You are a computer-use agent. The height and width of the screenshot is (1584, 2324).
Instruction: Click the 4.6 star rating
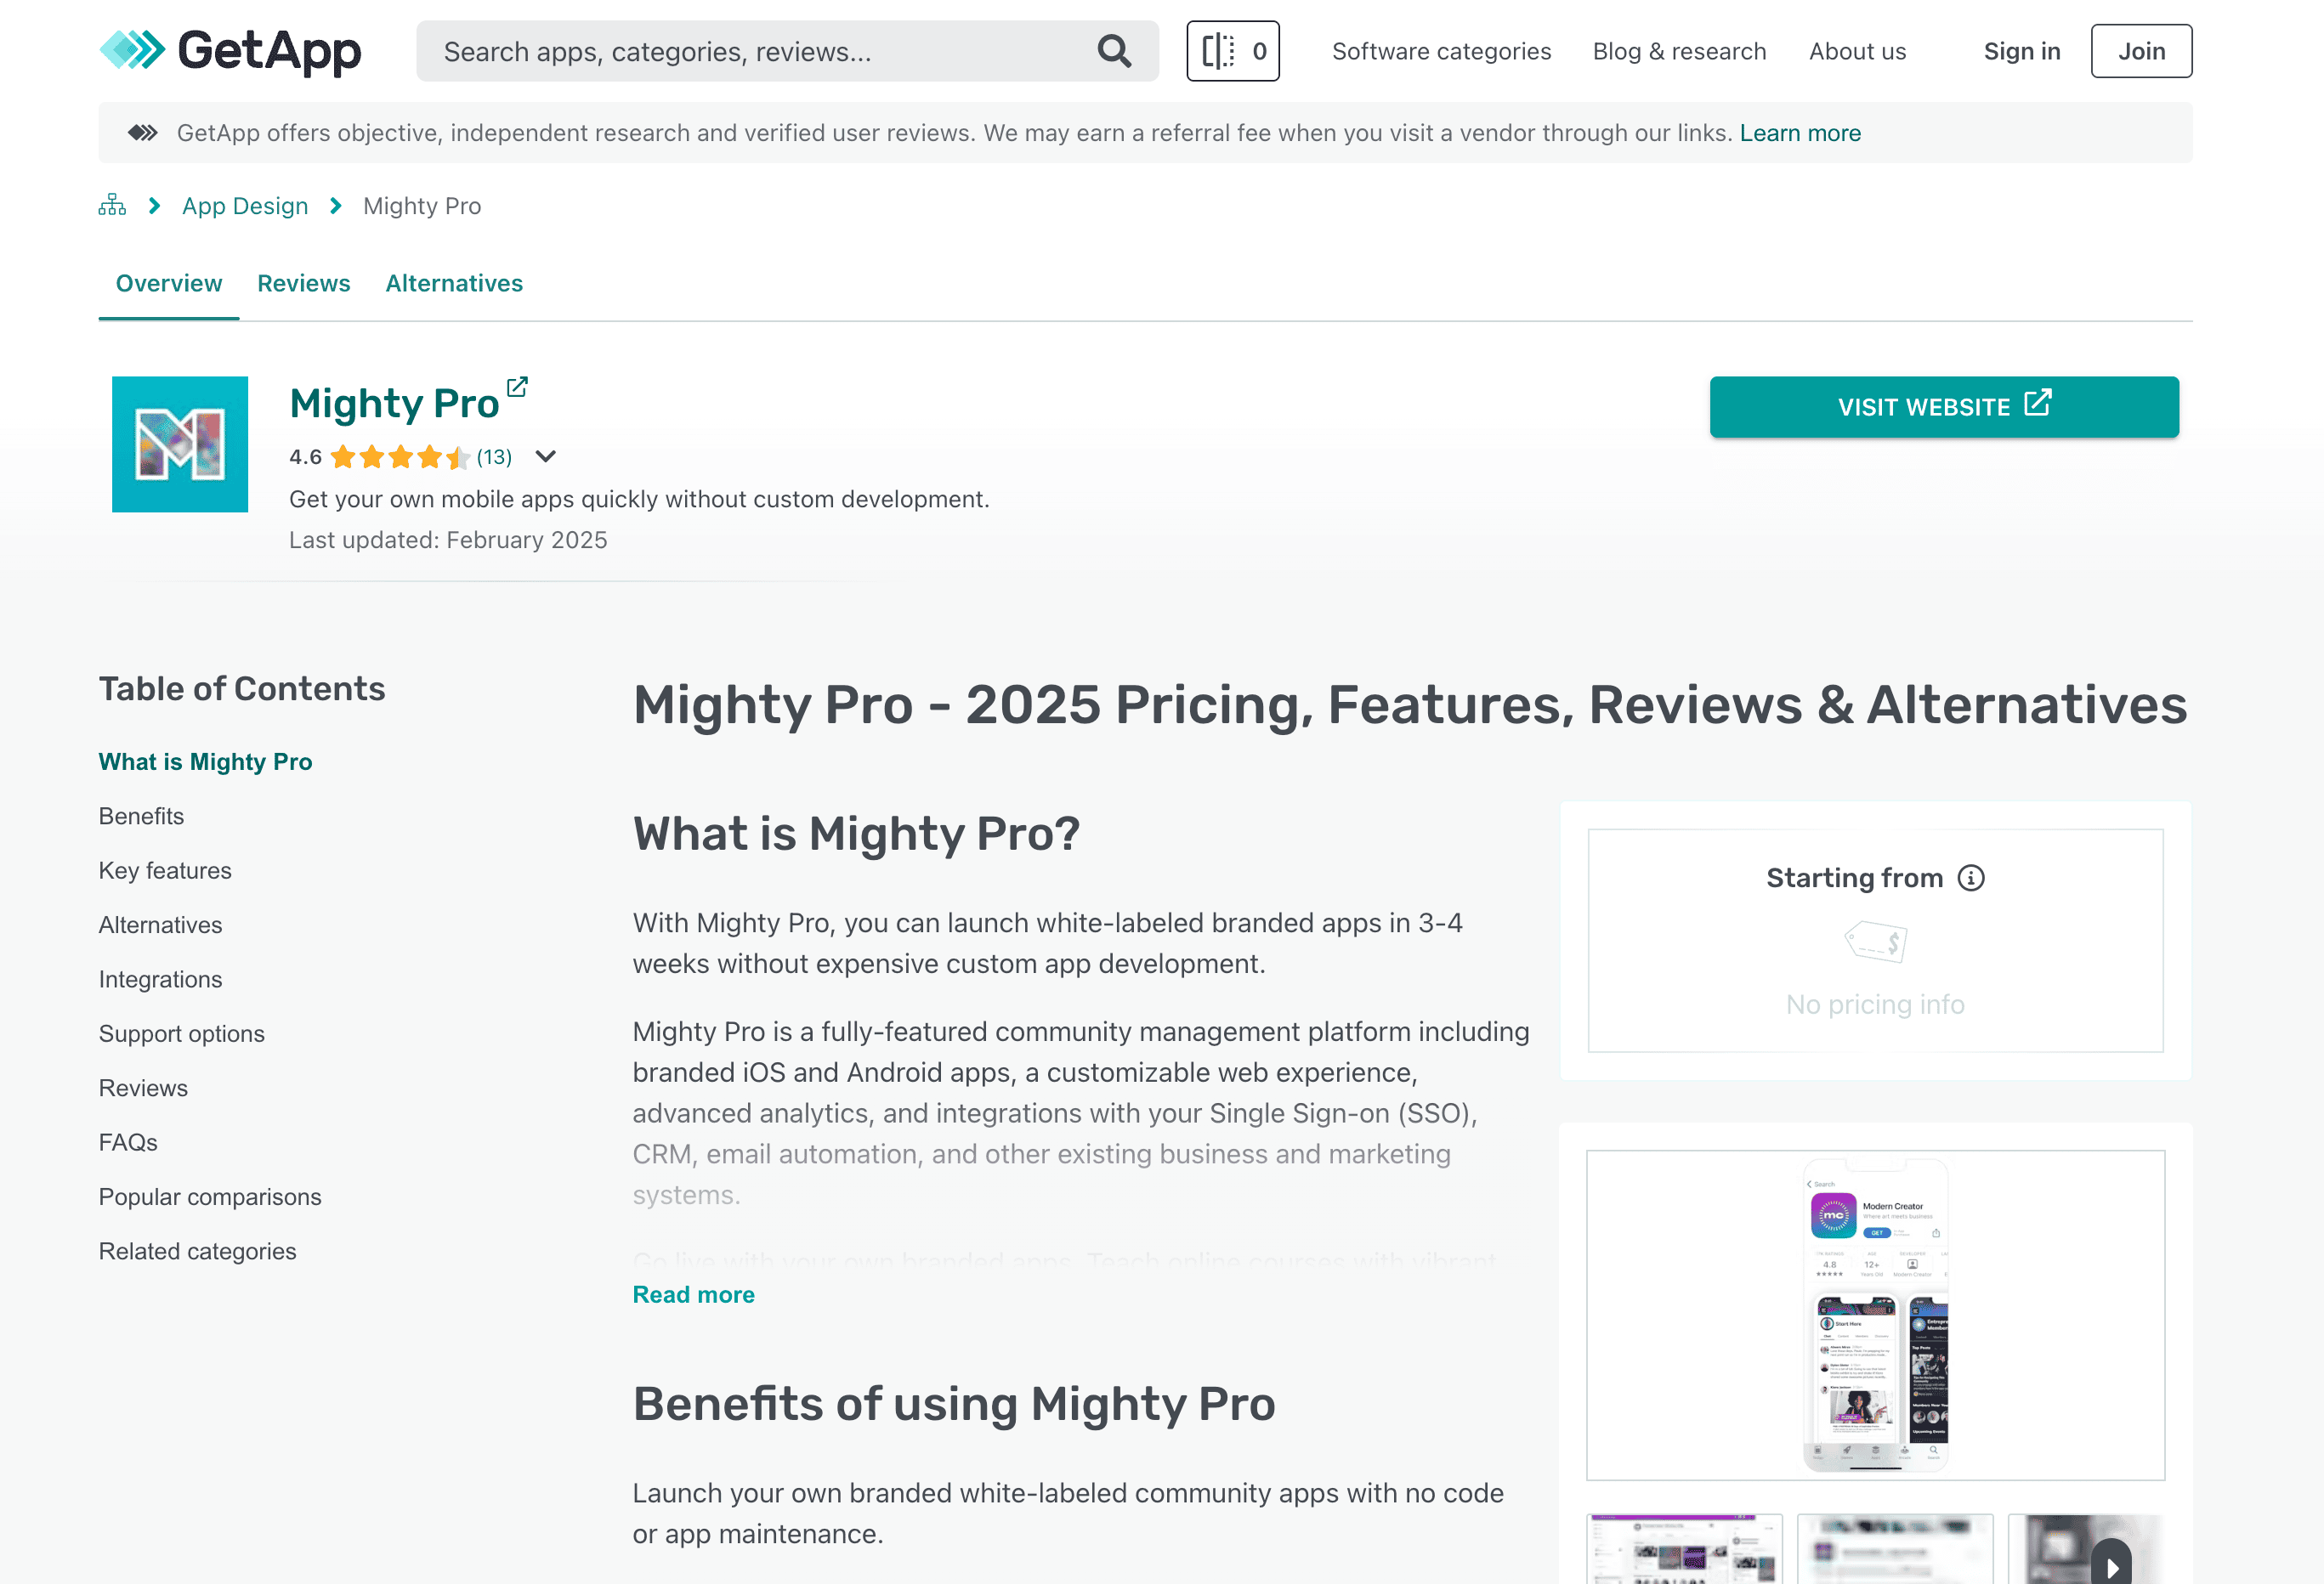399,457
